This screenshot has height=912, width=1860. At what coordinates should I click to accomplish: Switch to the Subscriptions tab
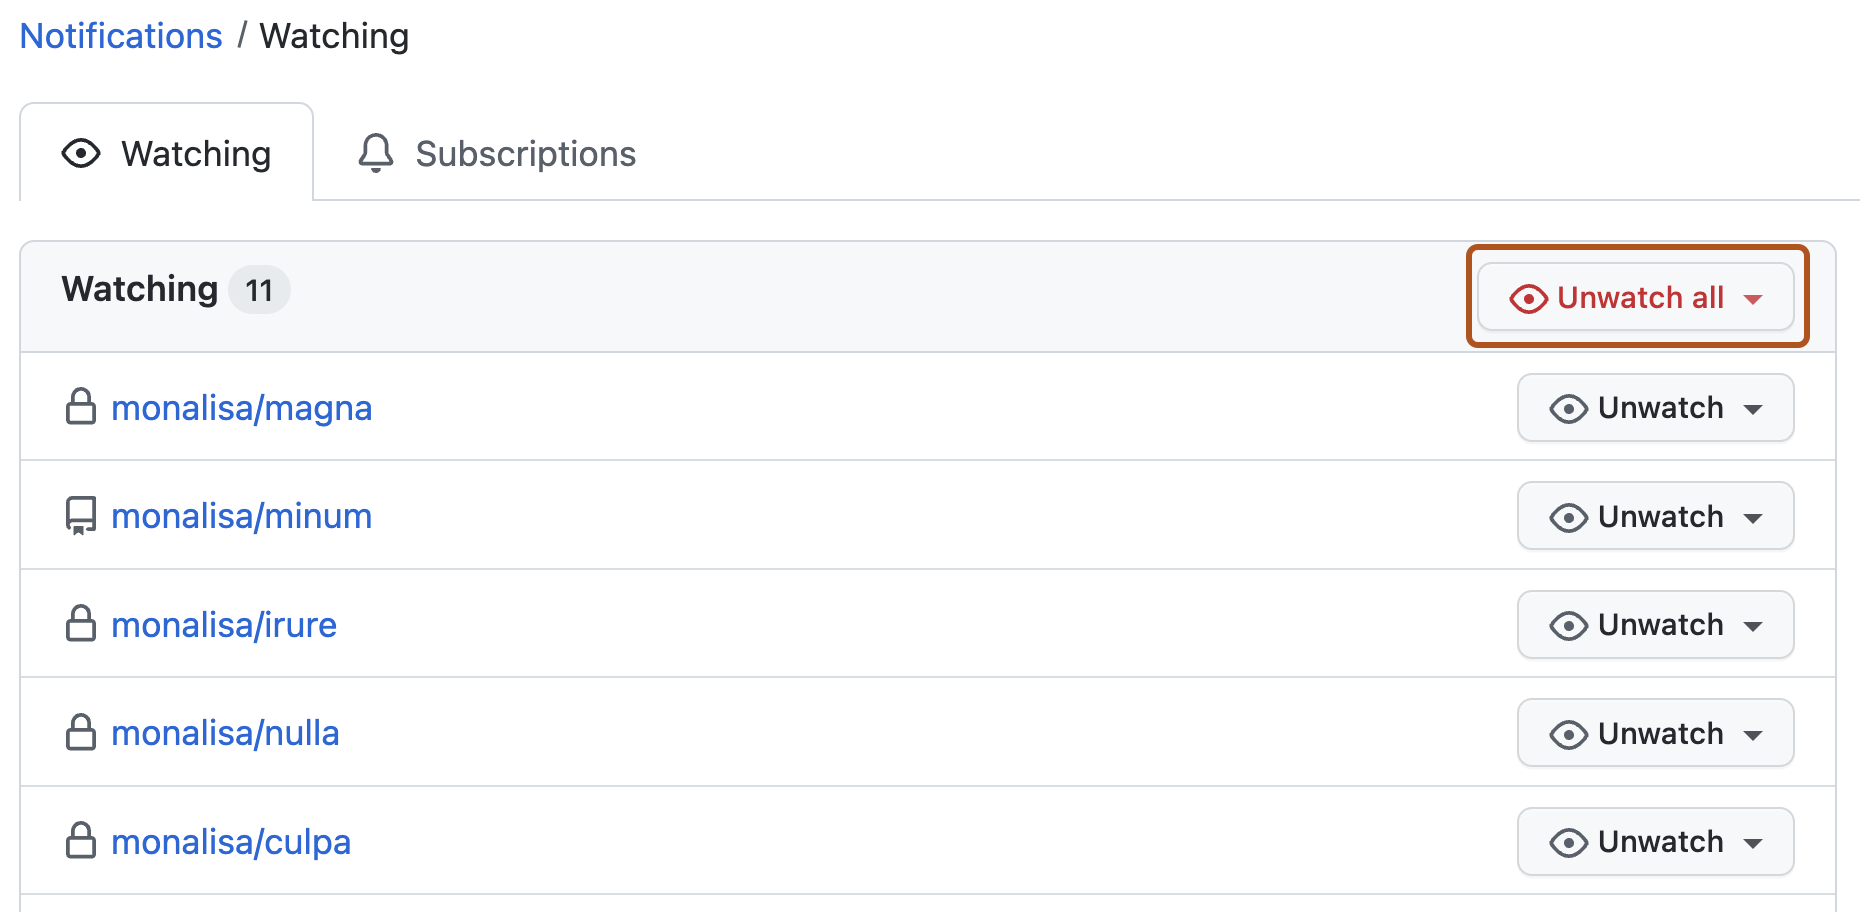coord(497,154)
